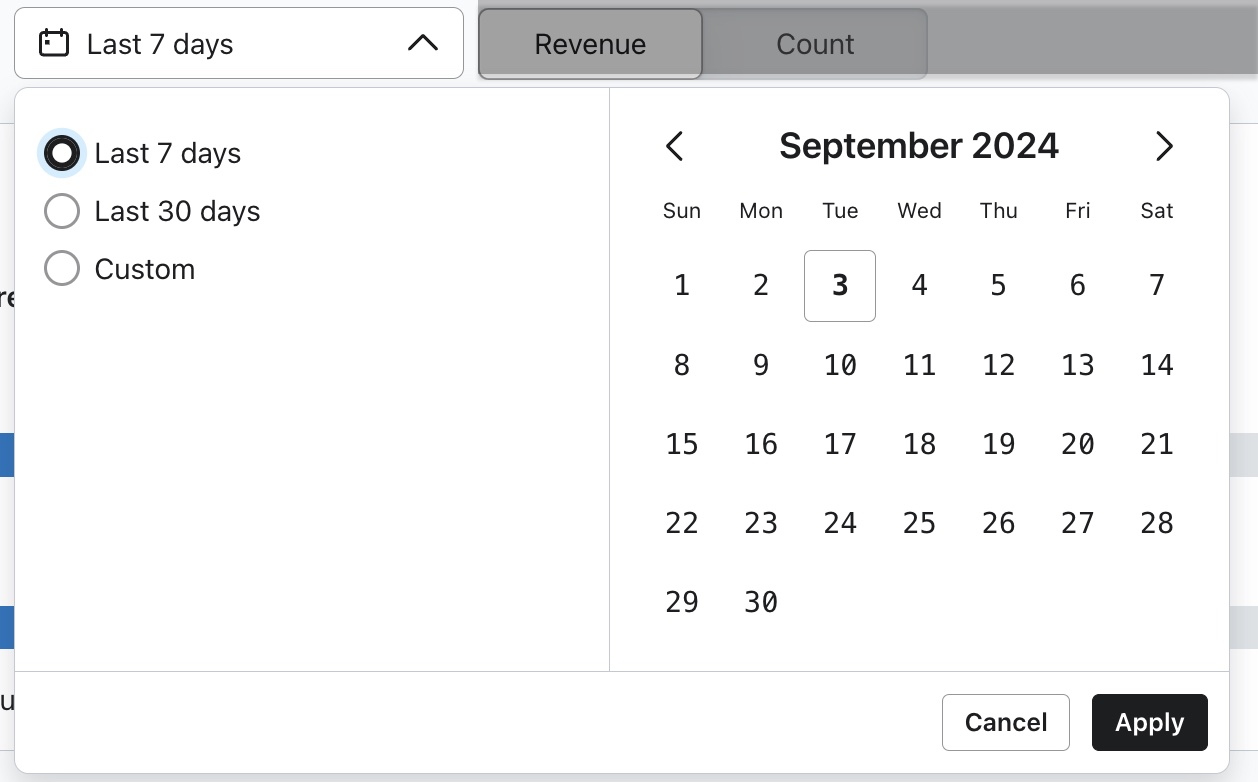Screen dimensions: 1258x782
Task: Click September 27 date cell
Action: tap(1077, 523)
